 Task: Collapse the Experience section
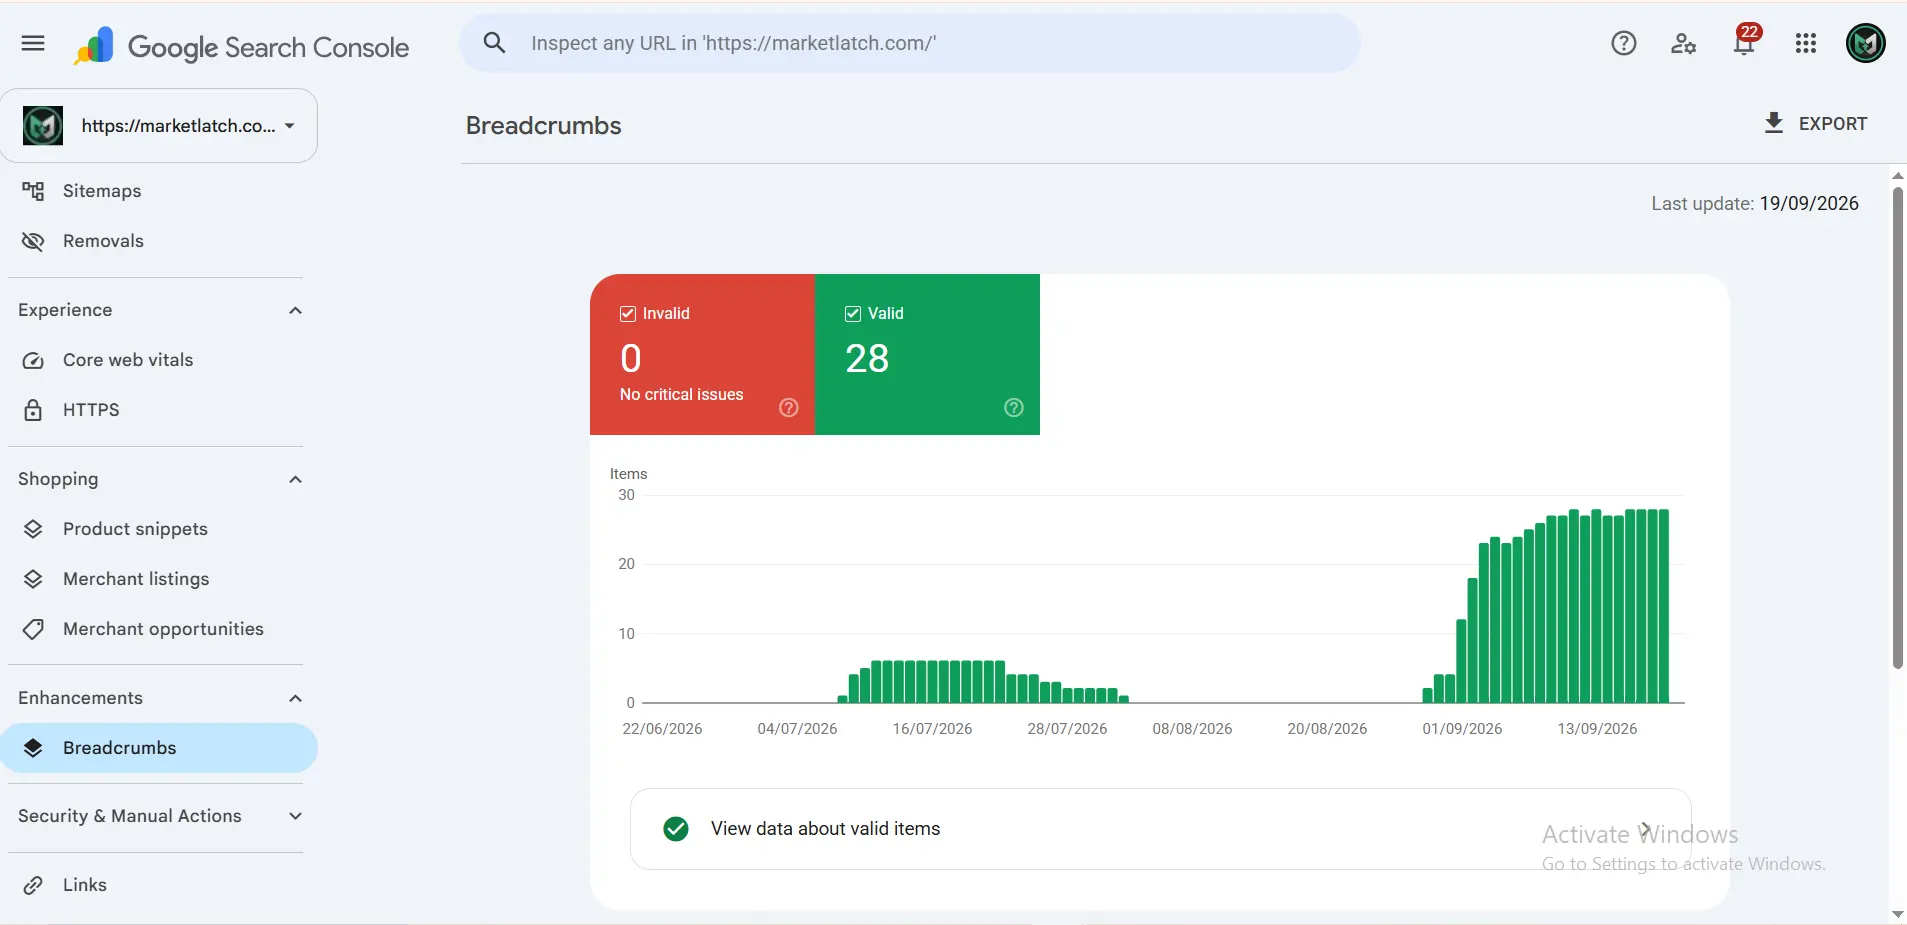click(x=295, y=310)
